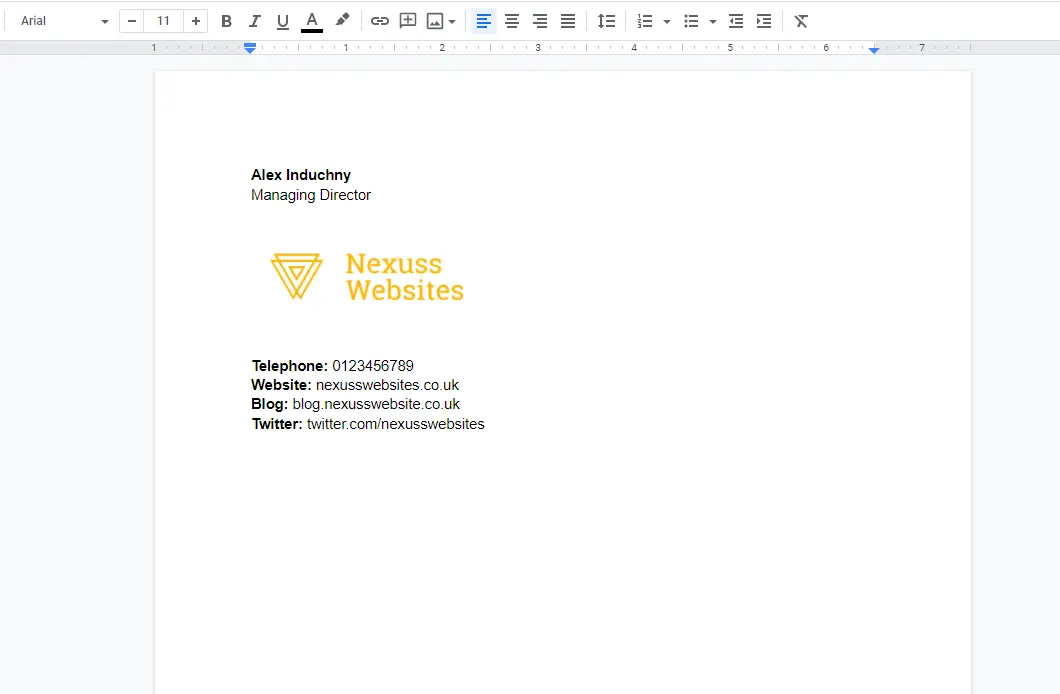Toggle justified alignment
Image resolution: width=1060 pixels, height=694 pixels.
pos(568,20)
